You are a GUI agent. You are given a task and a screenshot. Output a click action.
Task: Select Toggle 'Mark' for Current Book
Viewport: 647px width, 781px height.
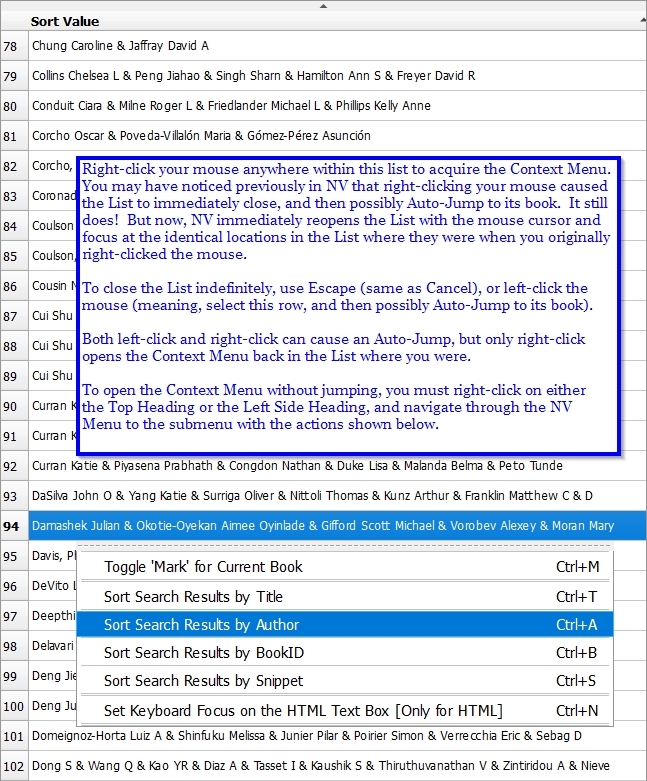345,566
